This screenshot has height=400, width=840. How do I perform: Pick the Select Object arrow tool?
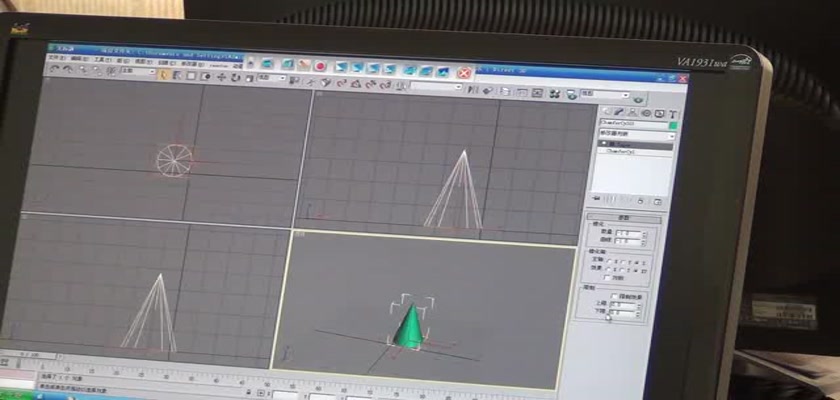(x=164, y=75)
